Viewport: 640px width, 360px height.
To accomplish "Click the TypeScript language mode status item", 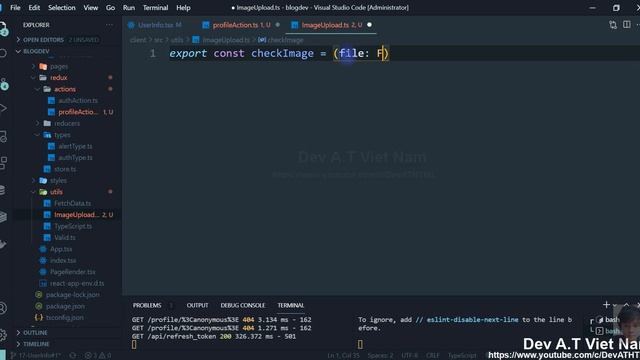I will [x=462, y=356].
